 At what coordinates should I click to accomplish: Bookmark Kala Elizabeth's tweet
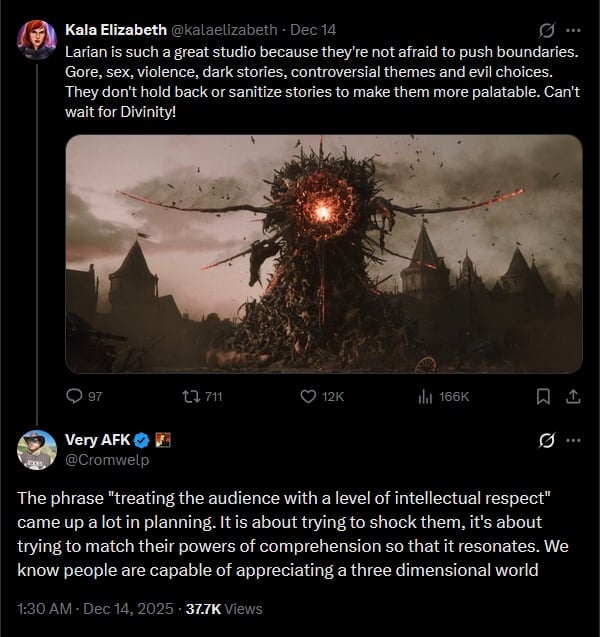pos(543,397)
